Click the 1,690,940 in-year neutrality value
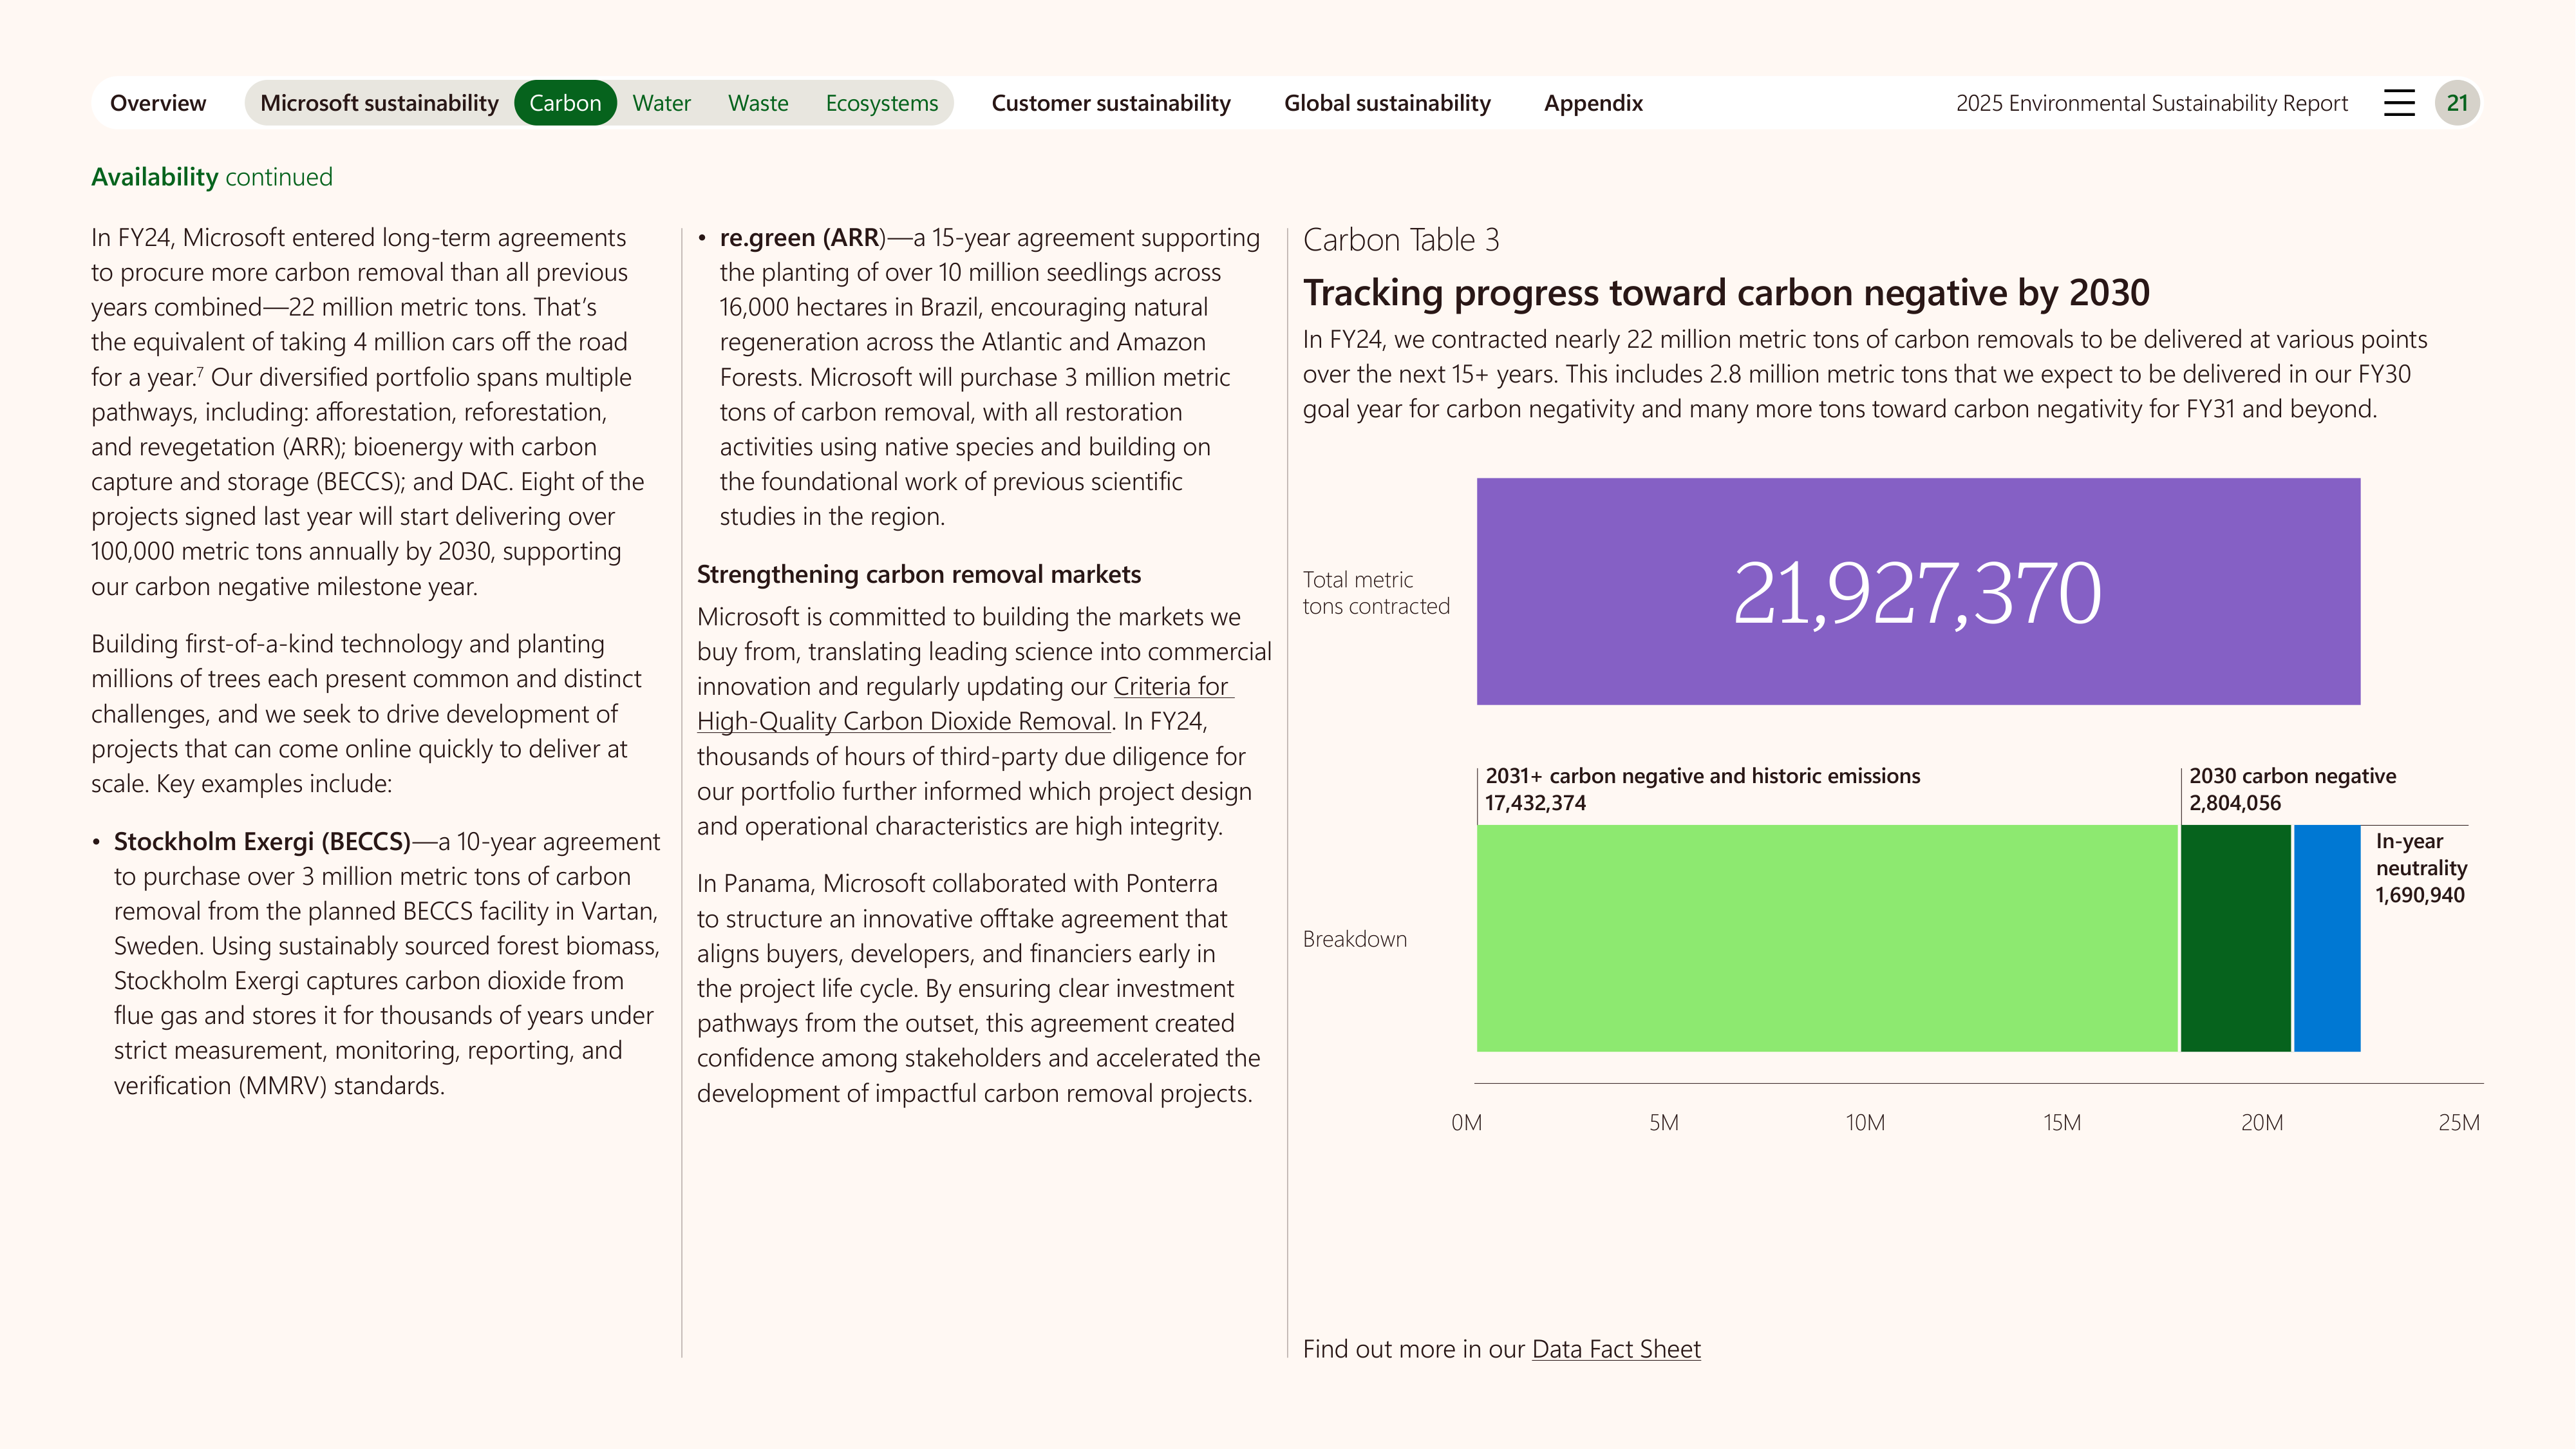 pos(2420,895)
